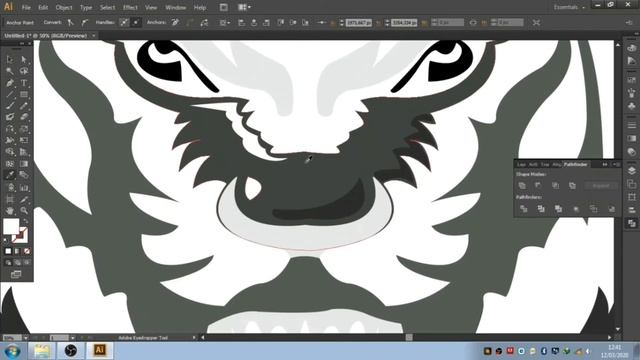640x360 pixels.
Task: Select the Type tool
Action: 24,83
